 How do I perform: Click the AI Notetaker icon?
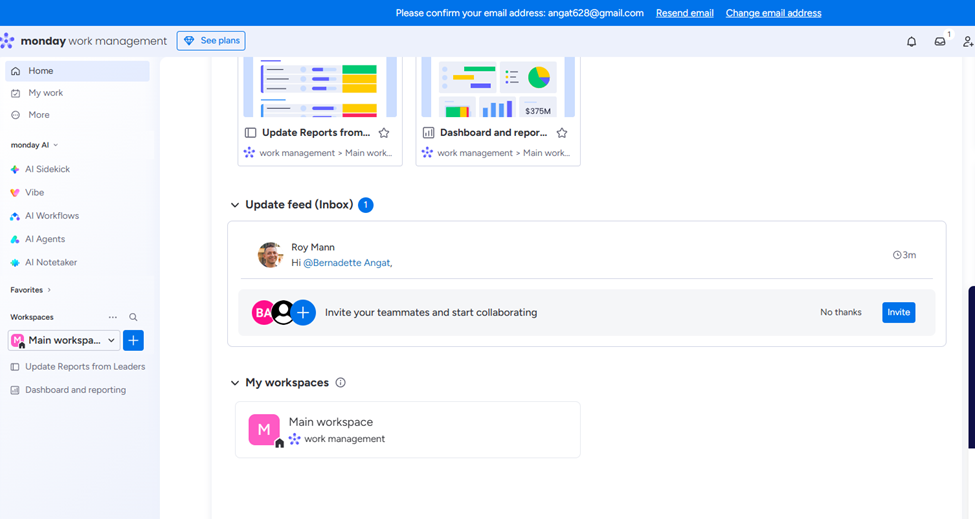15,262
